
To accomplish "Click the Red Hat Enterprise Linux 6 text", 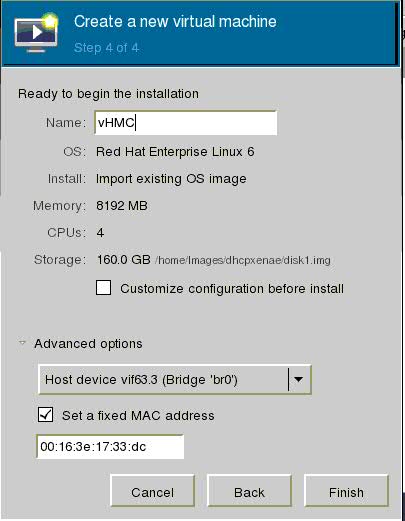I will point(175,152).
